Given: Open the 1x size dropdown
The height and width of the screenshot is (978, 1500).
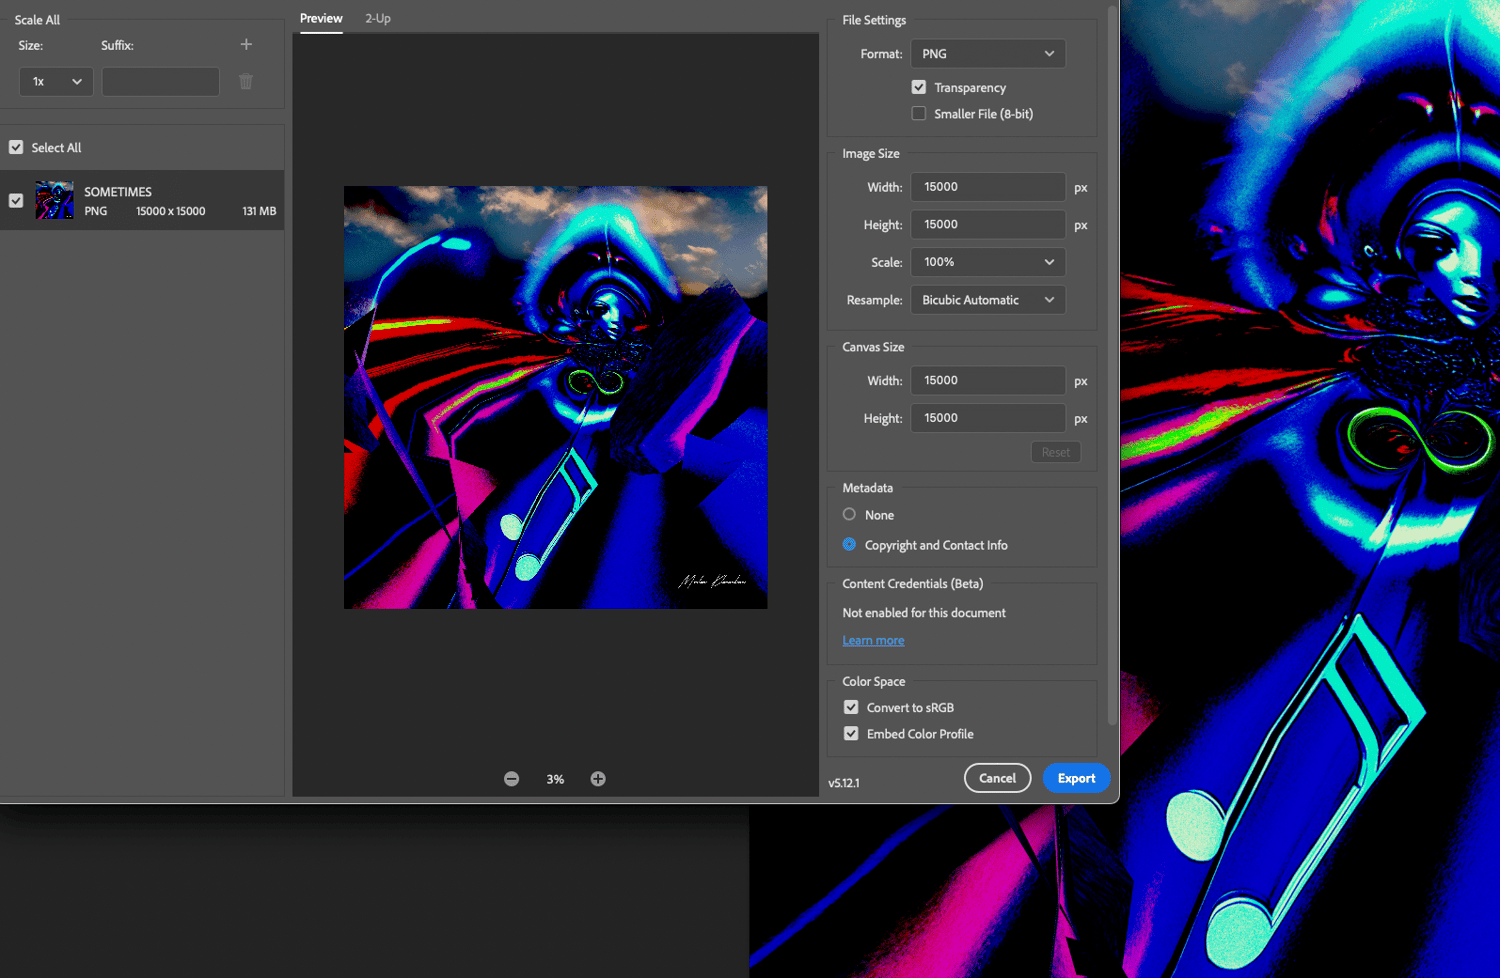Looking at the screenshot, I should pyautogui.click(x=56, y=82).
